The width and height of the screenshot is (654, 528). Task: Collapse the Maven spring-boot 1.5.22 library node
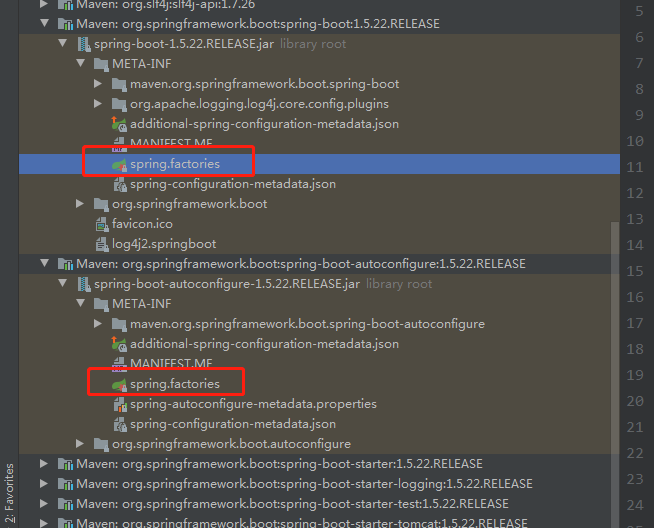point(45,23)
